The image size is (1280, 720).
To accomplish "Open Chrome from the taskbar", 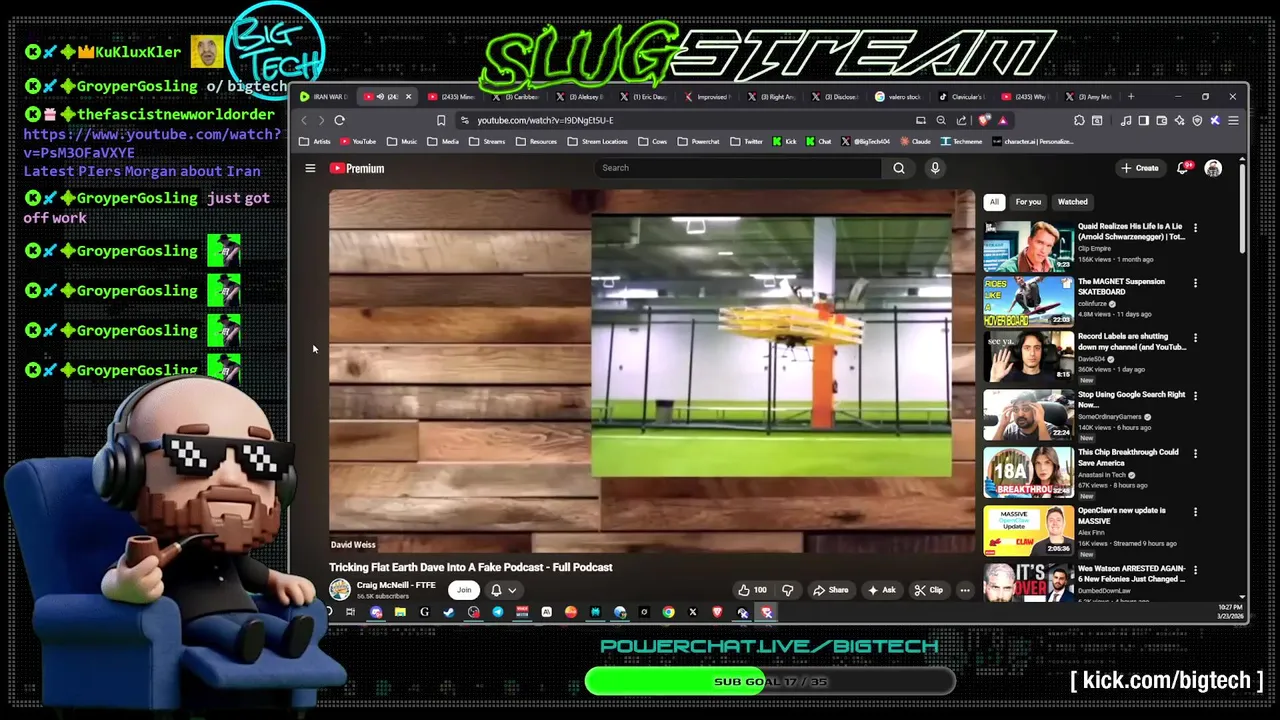I will tap(668, 612).
